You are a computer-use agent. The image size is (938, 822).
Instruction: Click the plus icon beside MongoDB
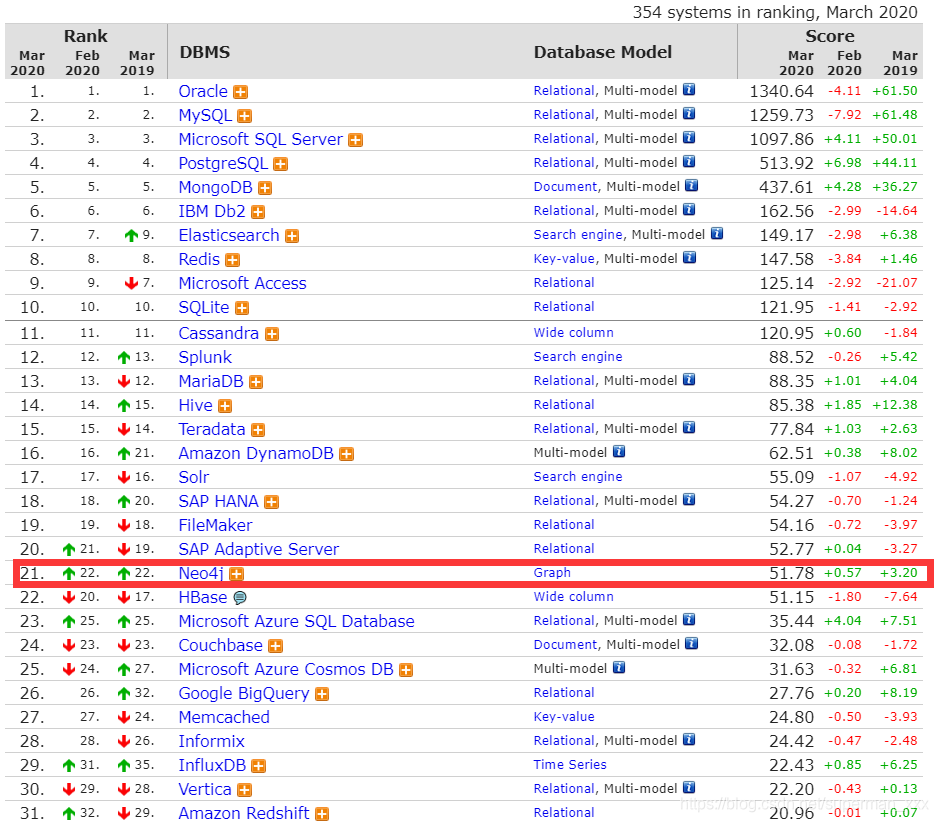(265, 188)
